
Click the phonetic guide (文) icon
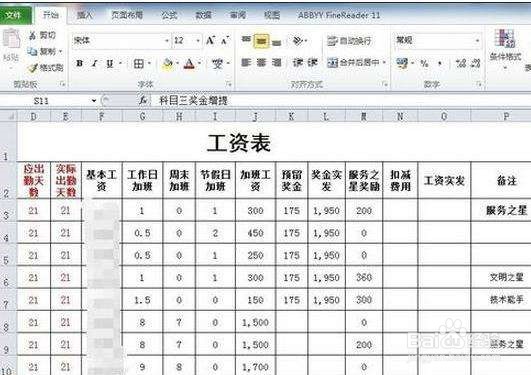pos(217,63)
